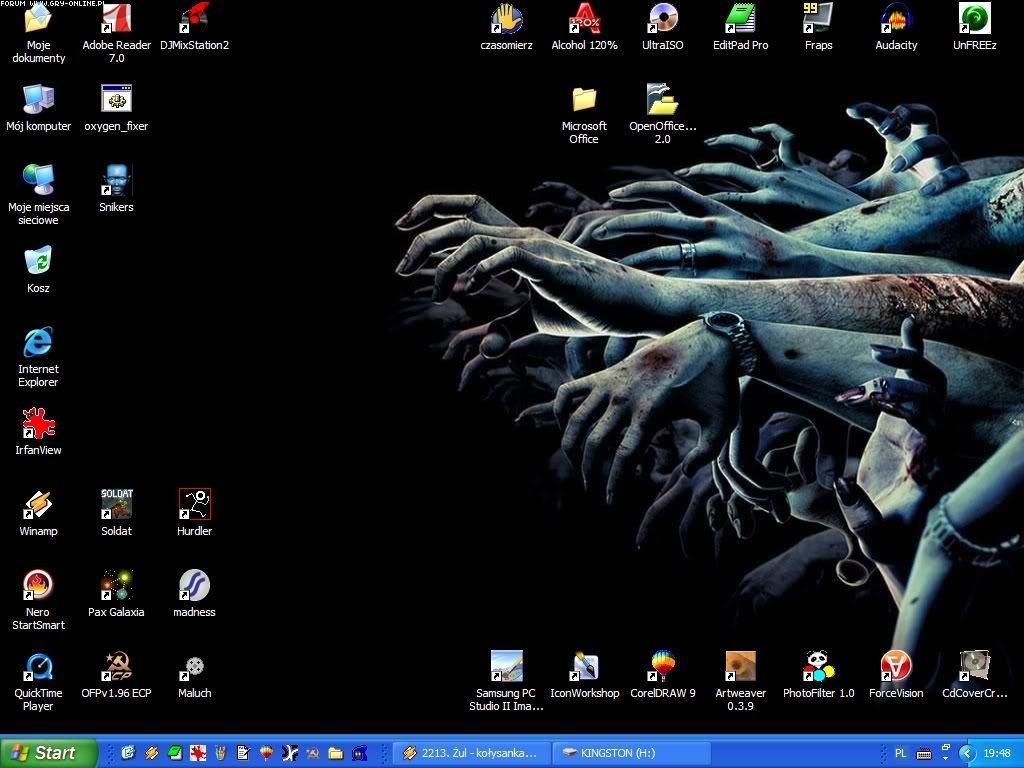Select the Microsoft Office desktop folder
This screenshot has width=1024, height=768.
584,114
